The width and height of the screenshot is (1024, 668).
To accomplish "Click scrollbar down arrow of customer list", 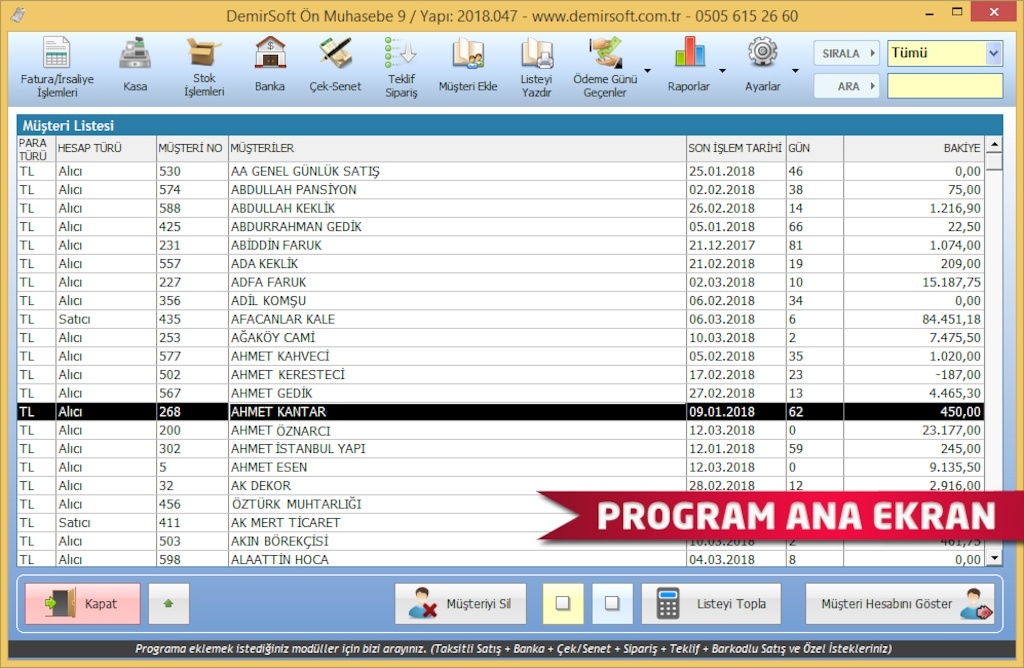I will (x=994, y=558).
